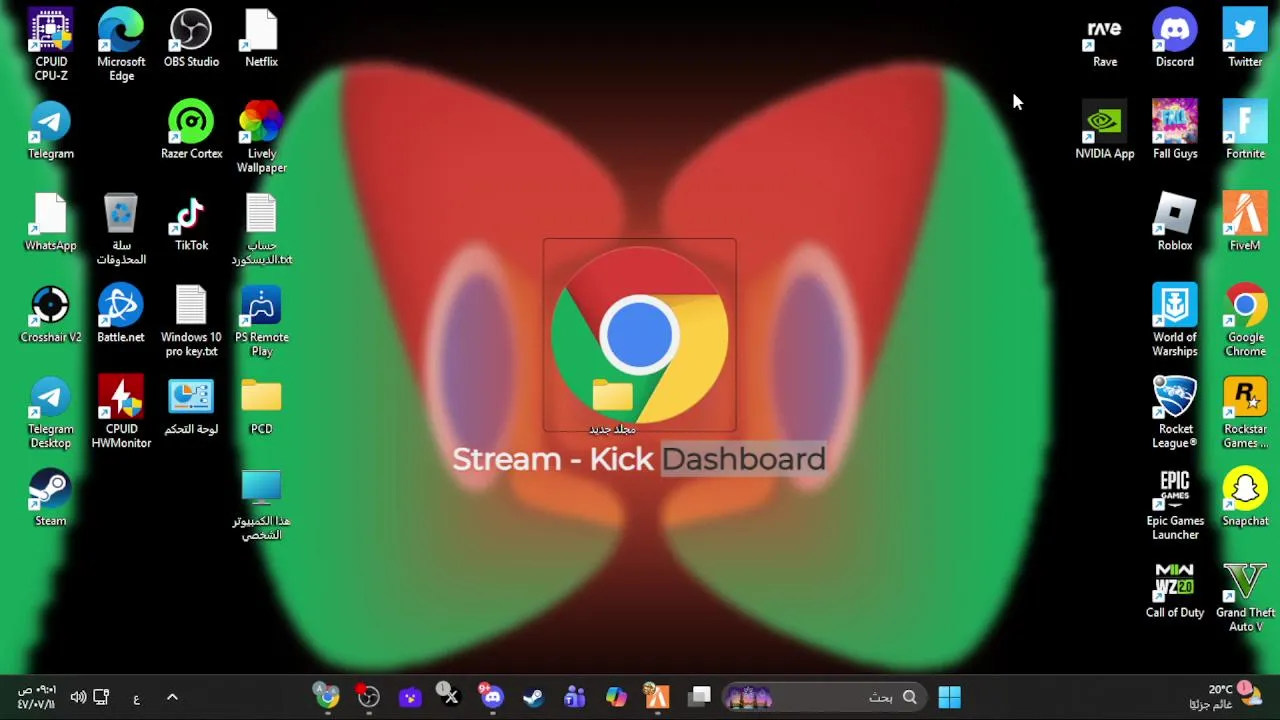Expand the hidden system tray icons chevron
Image resolution: width=1280 pixels, height=720 pixels.
[x=172, y=697]
